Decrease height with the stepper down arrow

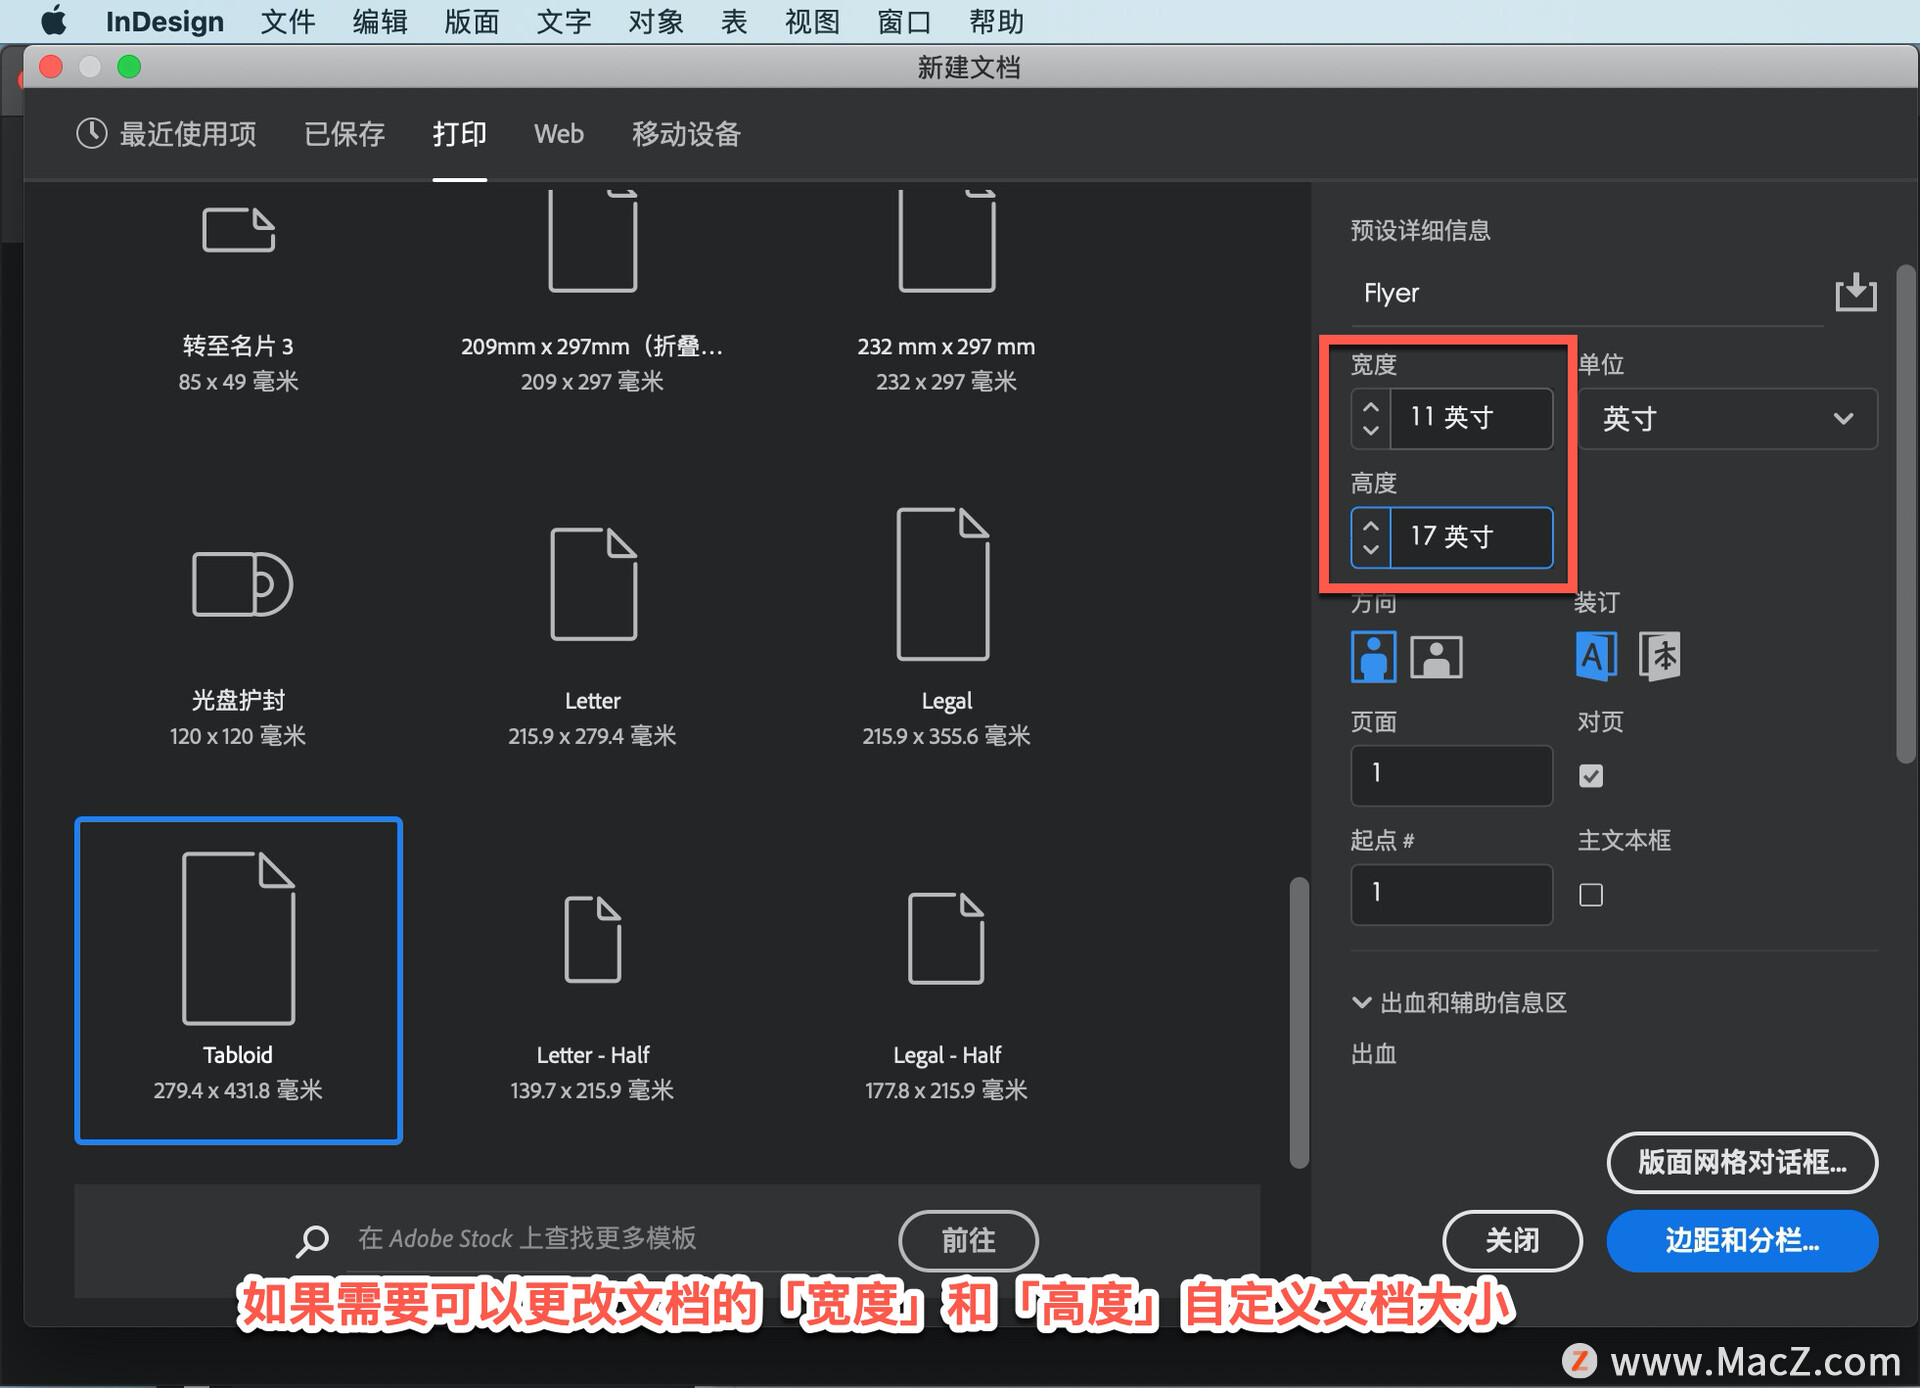(1371, 550)
